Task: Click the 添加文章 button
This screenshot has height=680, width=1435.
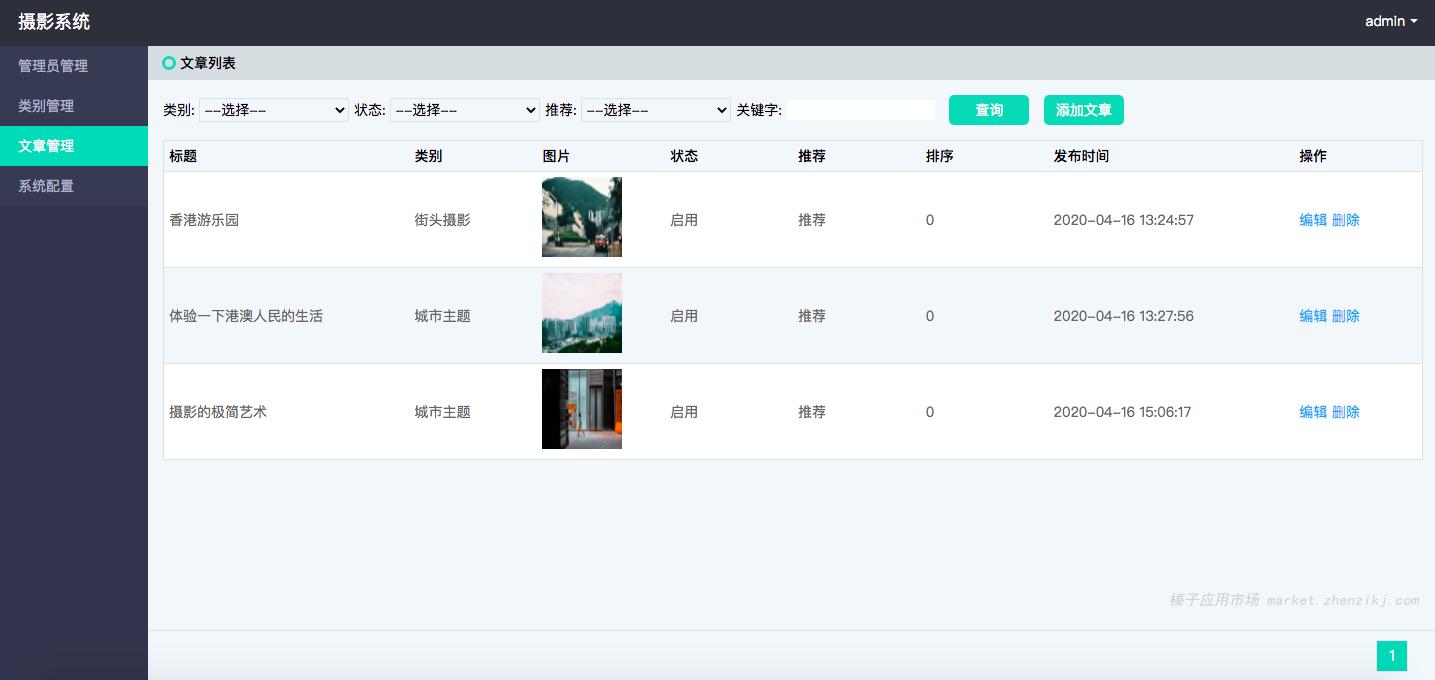Action: 1083,110
